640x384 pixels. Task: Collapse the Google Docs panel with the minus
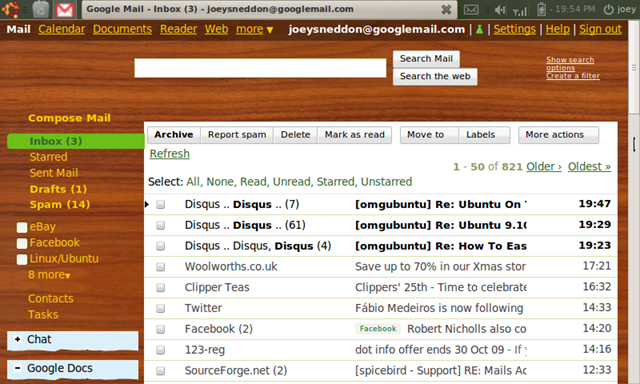point(18,368)
